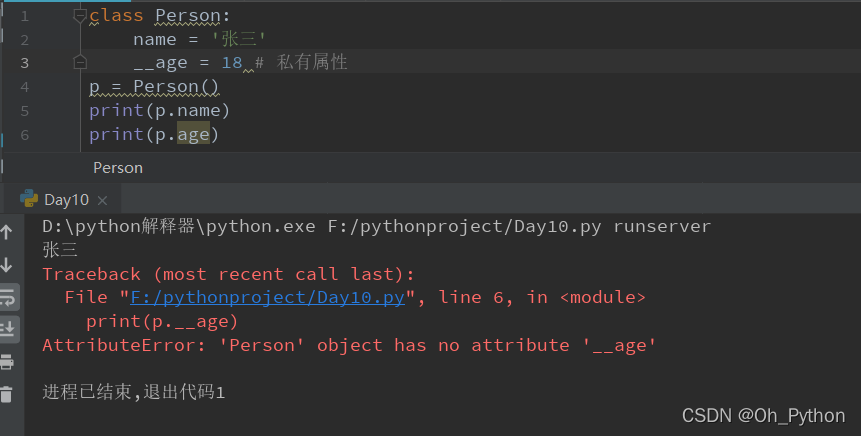Click the up-arrow icon in run panel
Screen dimensions: 861x436
pos(7,232)
